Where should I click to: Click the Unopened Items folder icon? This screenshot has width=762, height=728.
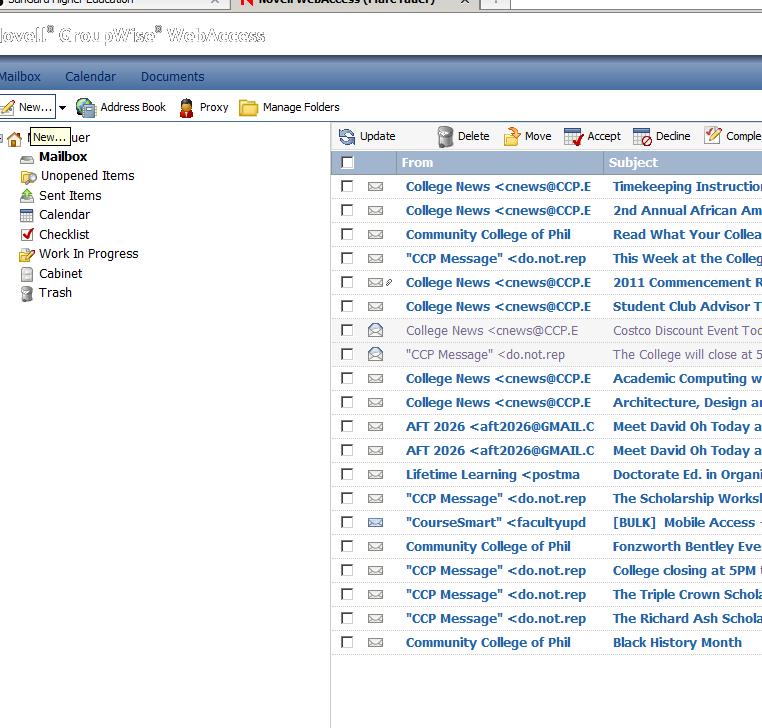[28, 177]
